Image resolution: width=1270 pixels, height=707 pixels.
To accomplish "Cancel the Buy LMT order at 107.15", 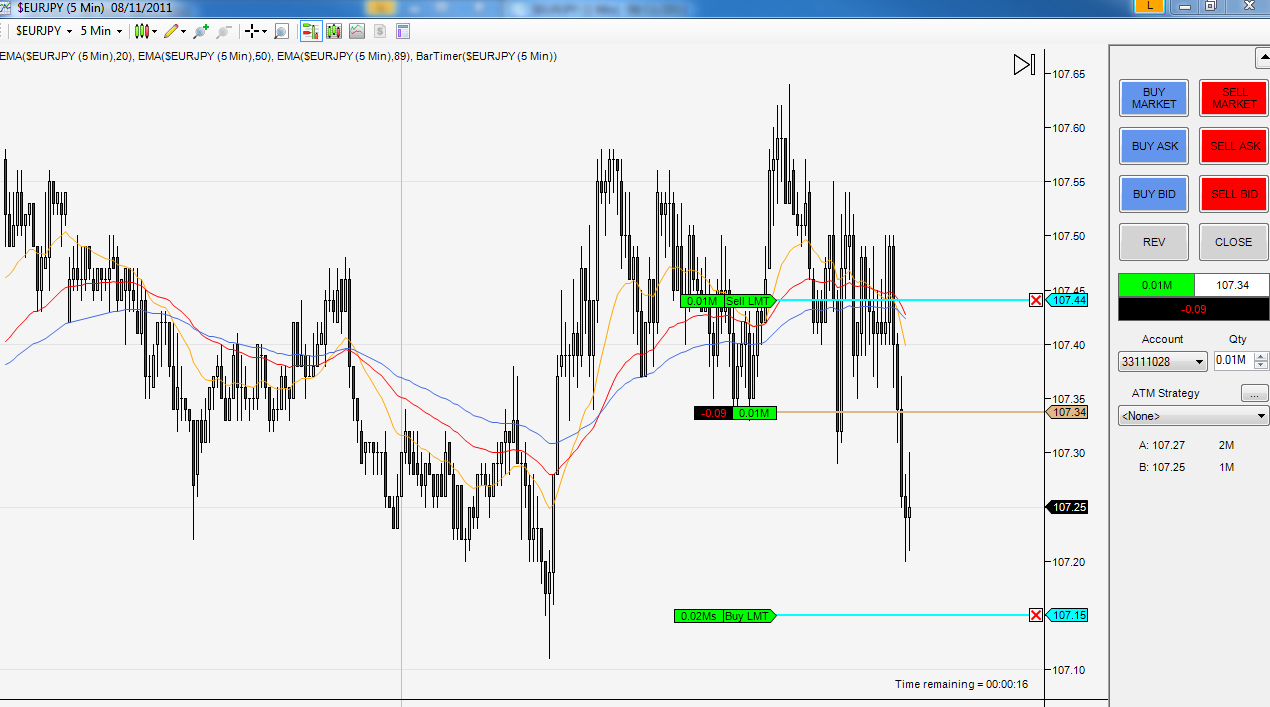I will click(x=1036, y=615).
